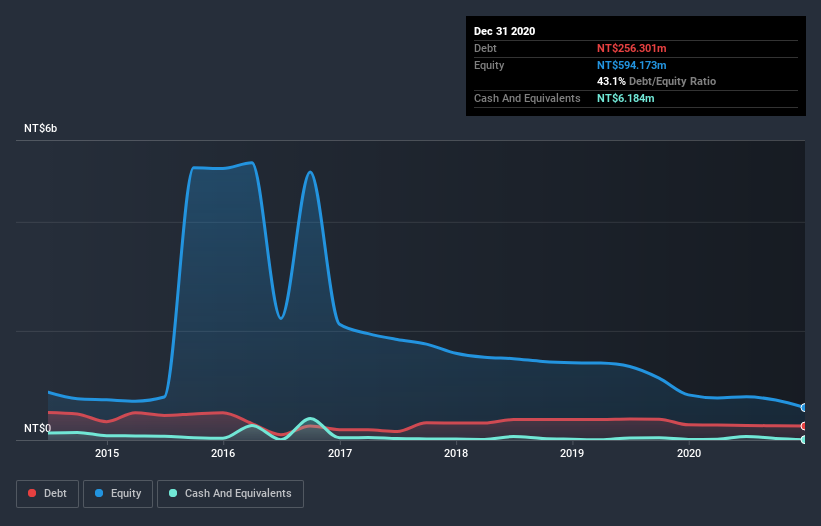Toggle the Debt series legend button
821x526 pixels.
(x=47, y=494)
